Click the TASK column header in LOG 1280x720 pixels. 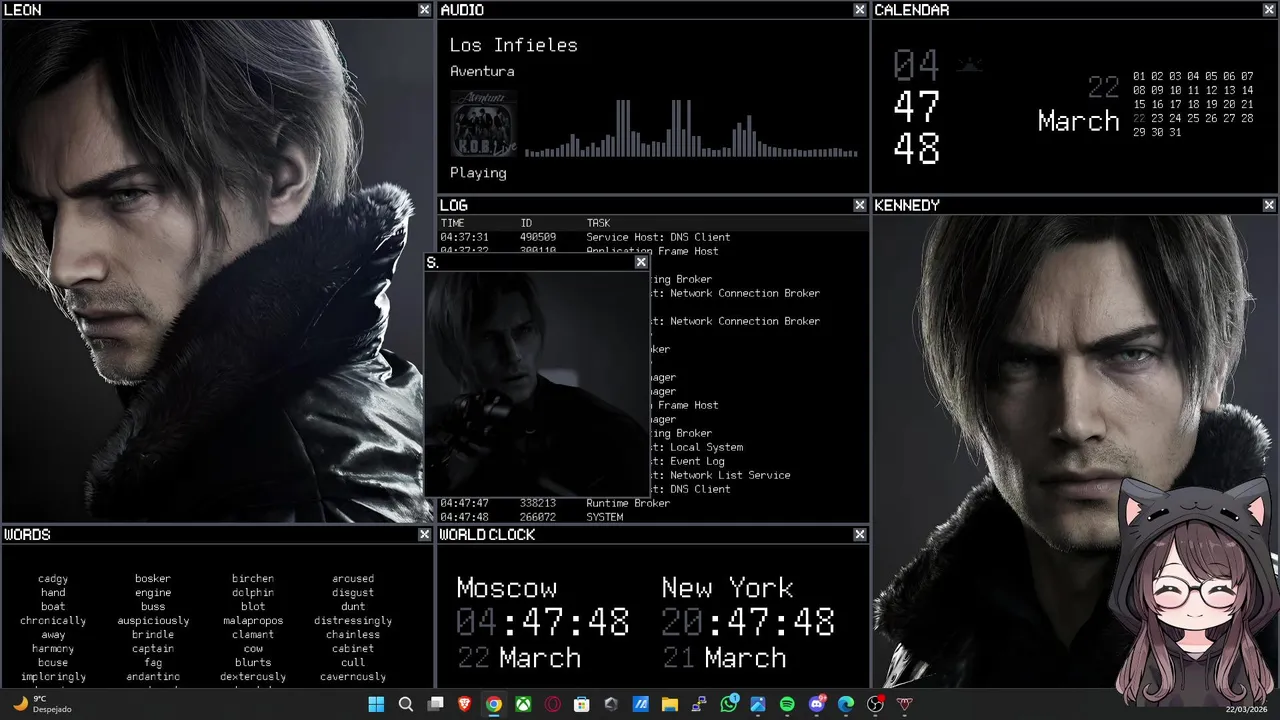(x=598, y=223)
